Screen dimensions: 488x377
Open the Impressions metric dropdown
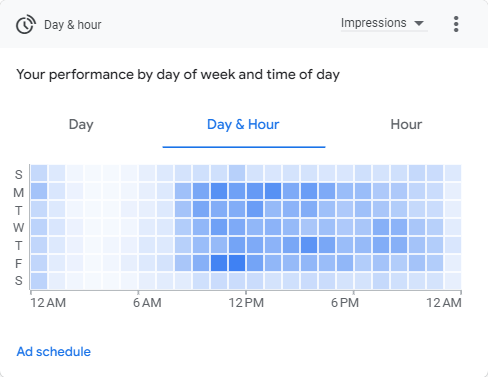pyautogui.click(x=384, y=23)
